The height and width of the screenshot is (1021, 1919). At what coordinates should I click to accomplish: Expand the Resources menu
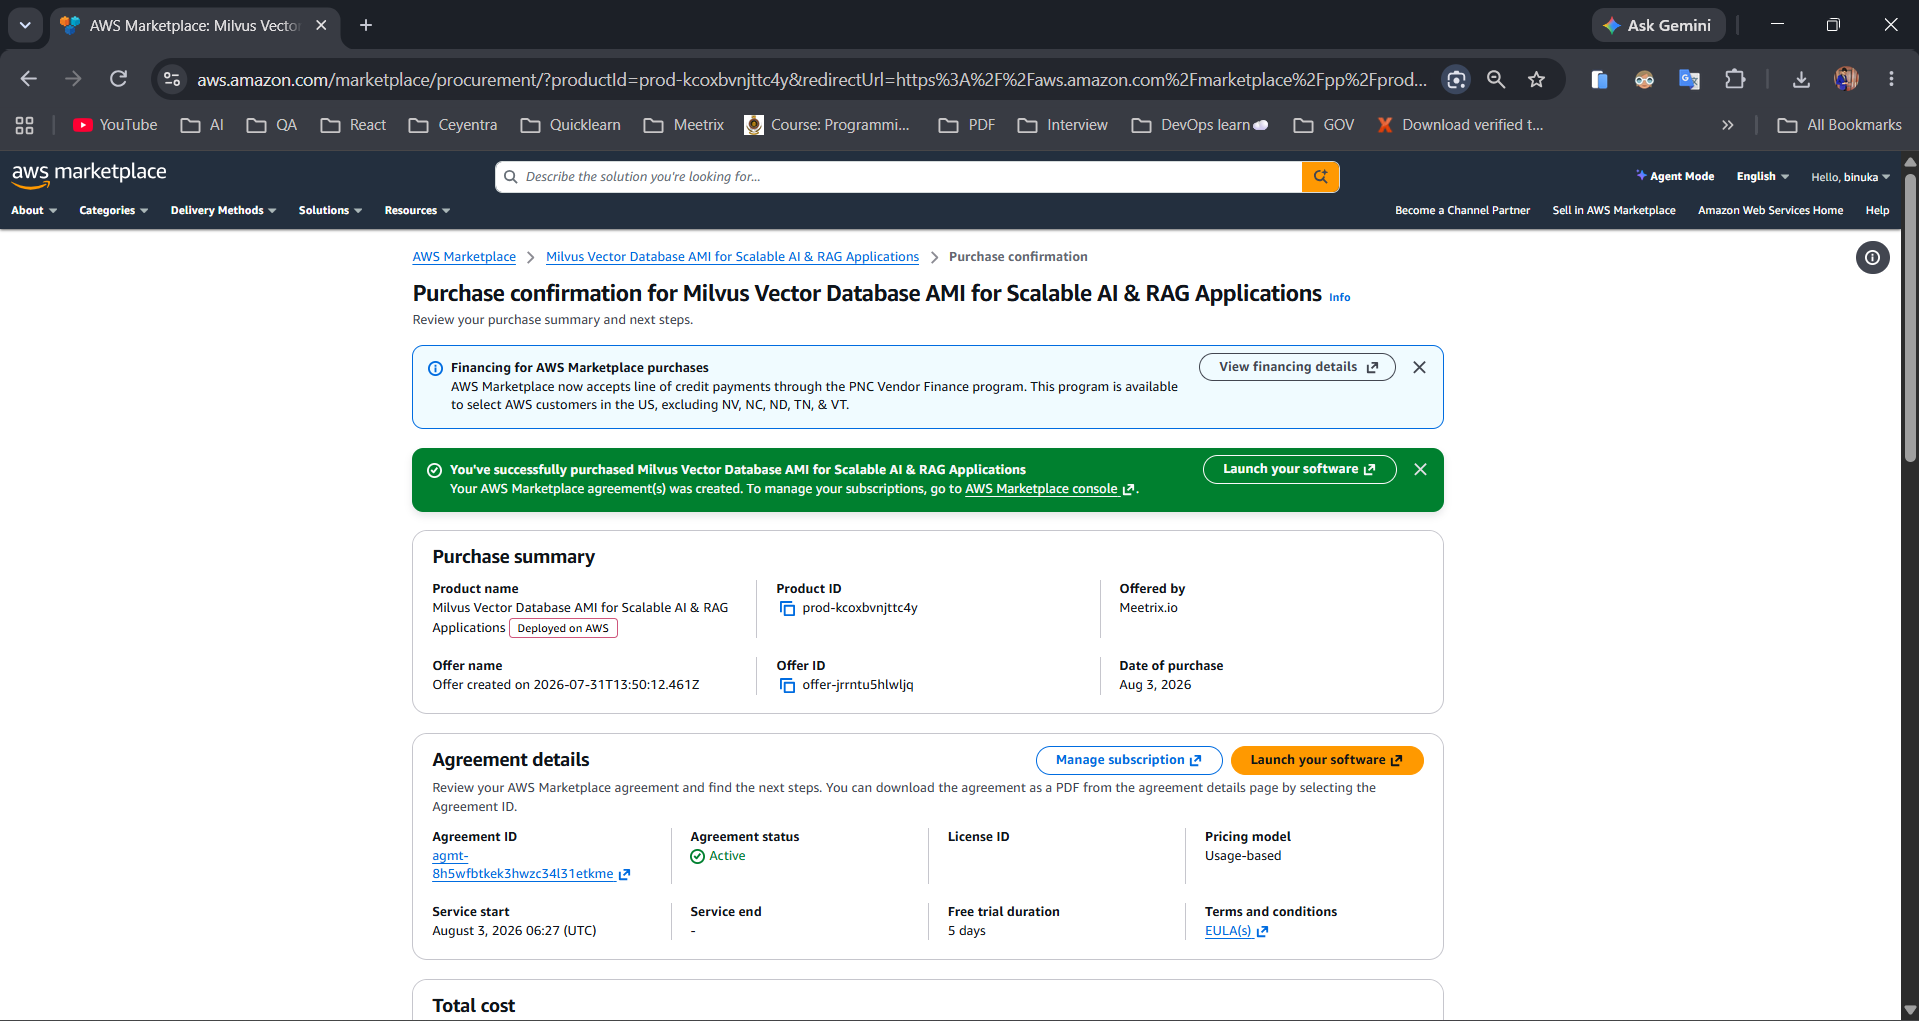point(417,210)
